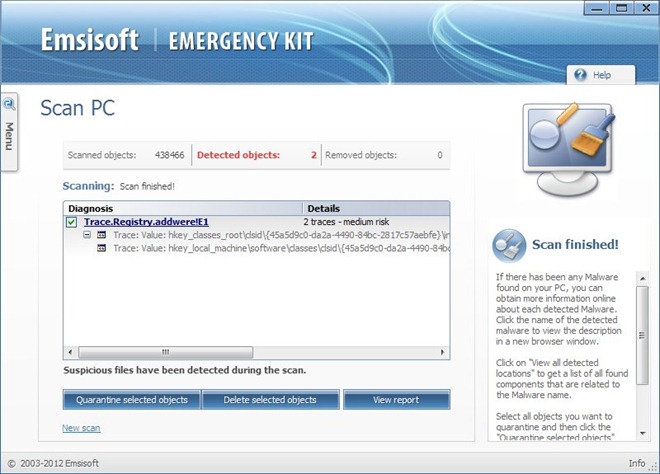Collapse the trace list with the minus expander
Screen dimensions: 660x474
(x=87, y=234)
